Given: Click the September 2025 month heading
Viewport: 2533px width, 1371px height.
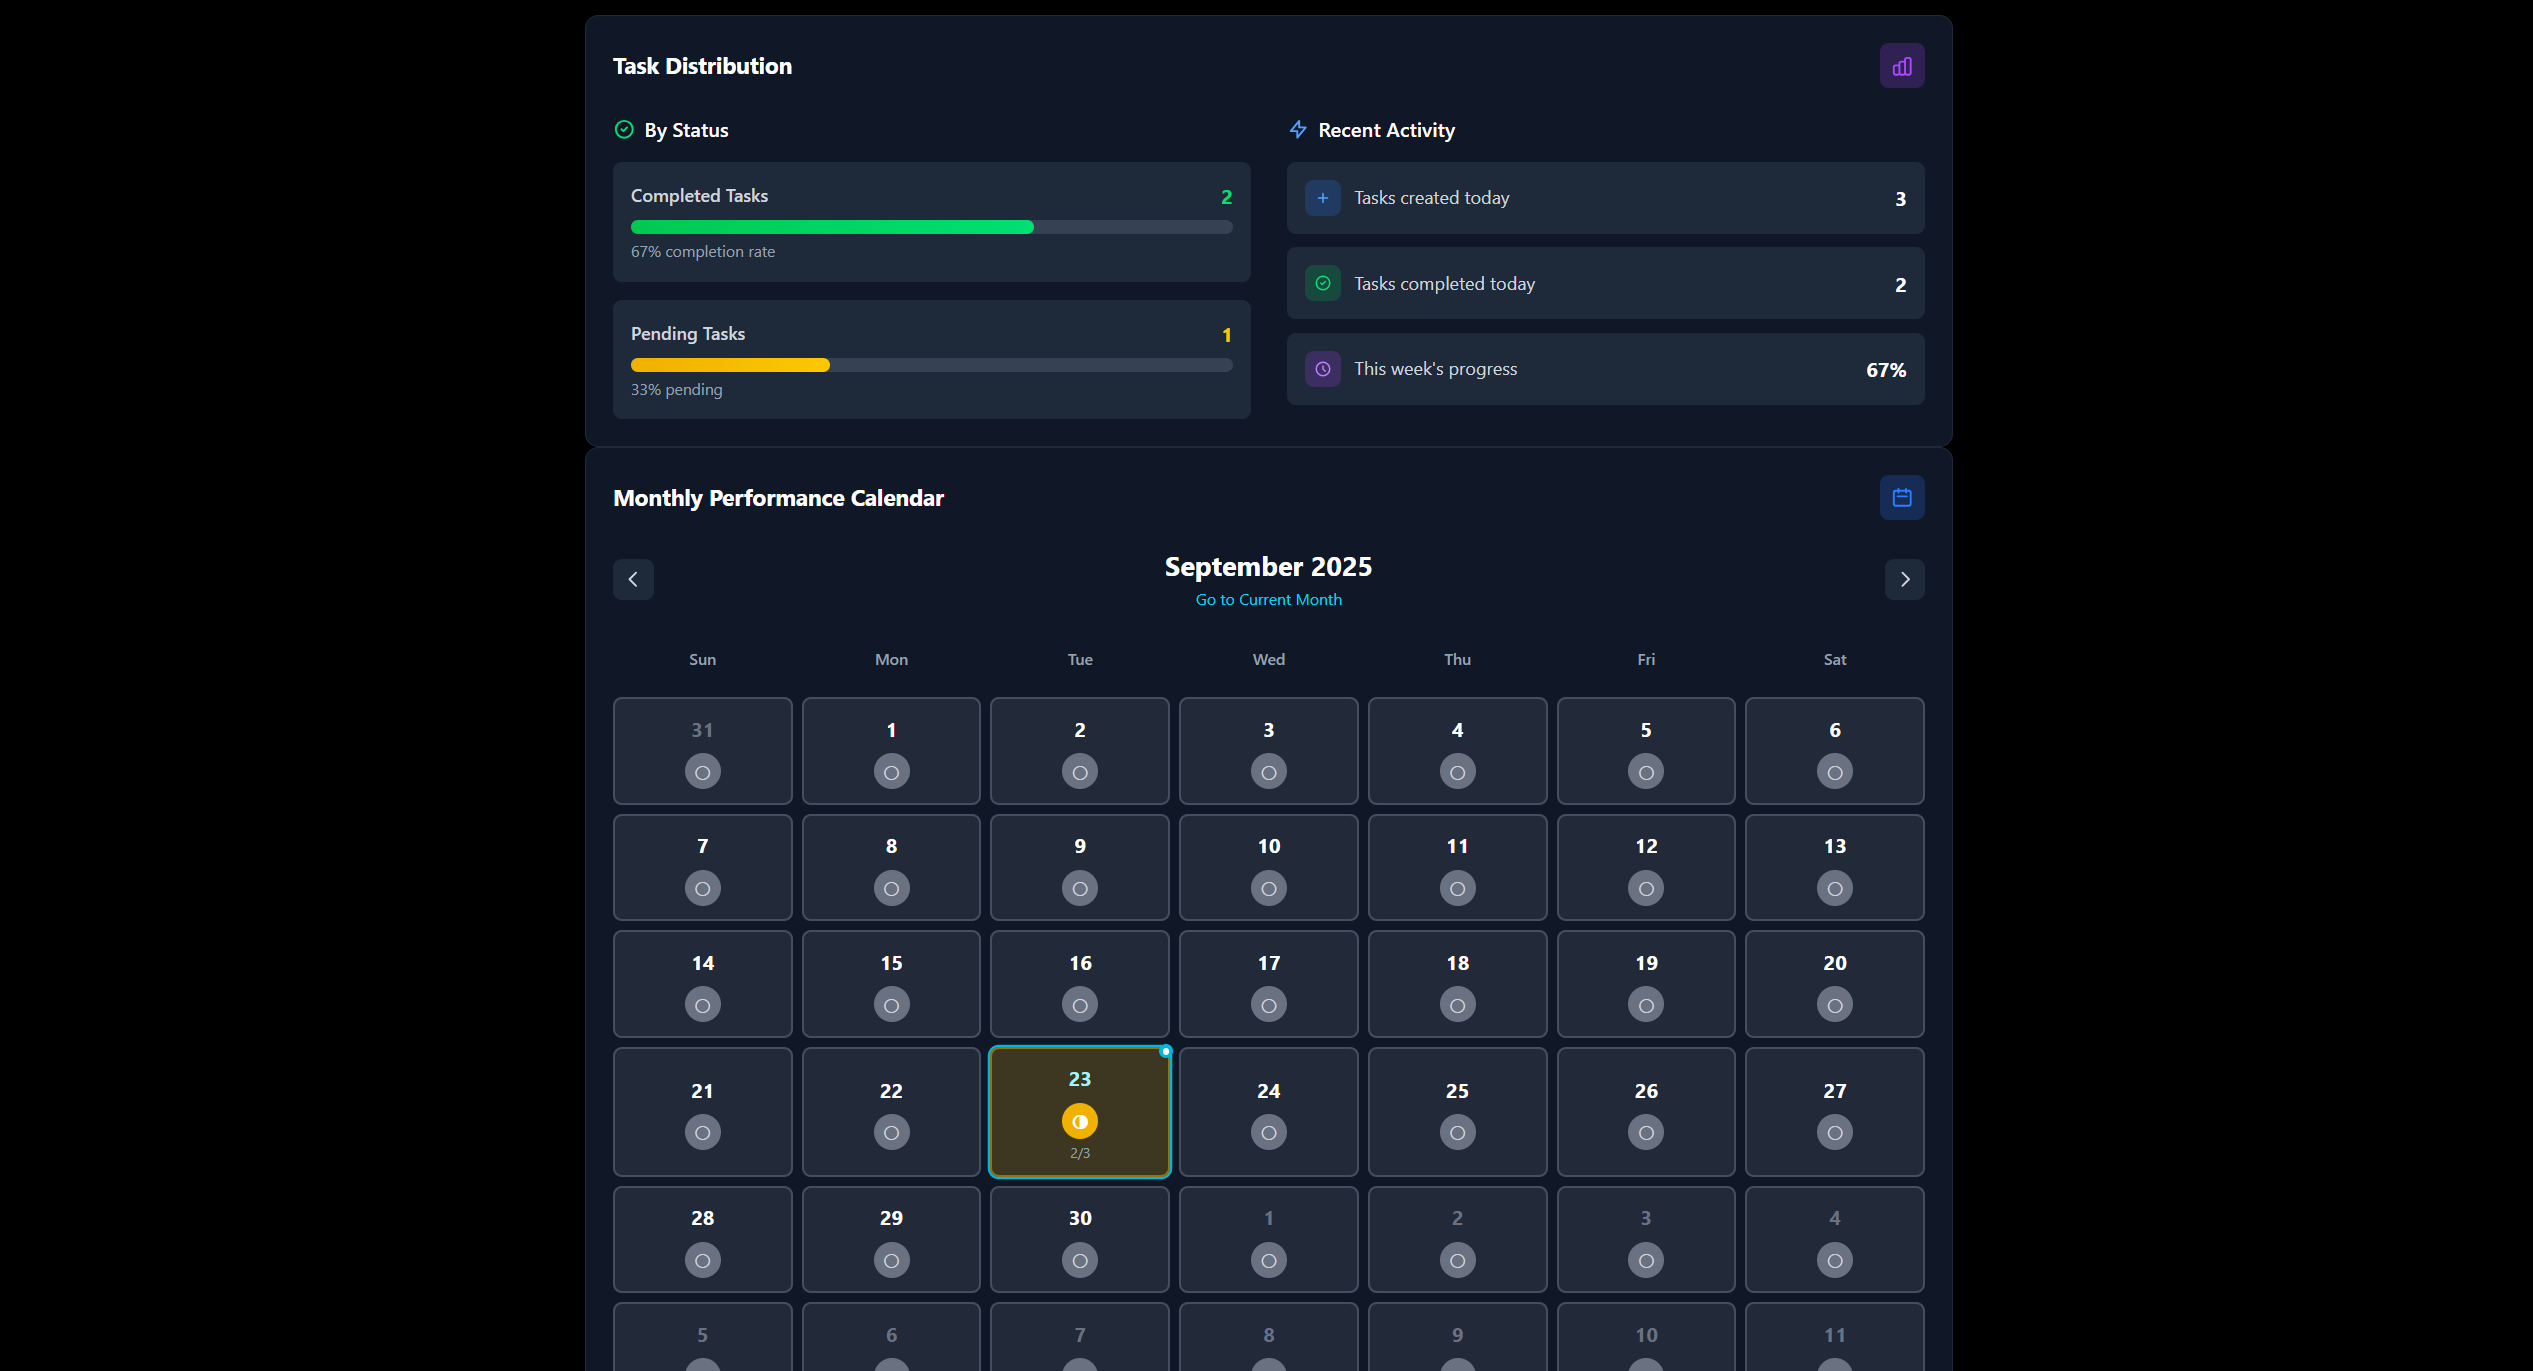Looking at the screenshot, I should [1268, 567].
